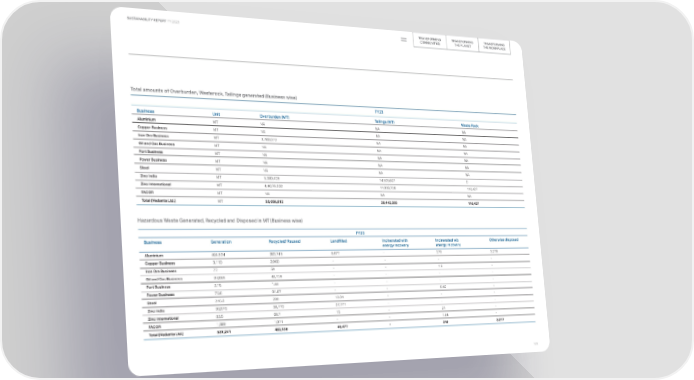The width and height of the screenshot is (694, 380).
Task: Switch to the Transforming Communities tab
Action: point(429,41)
